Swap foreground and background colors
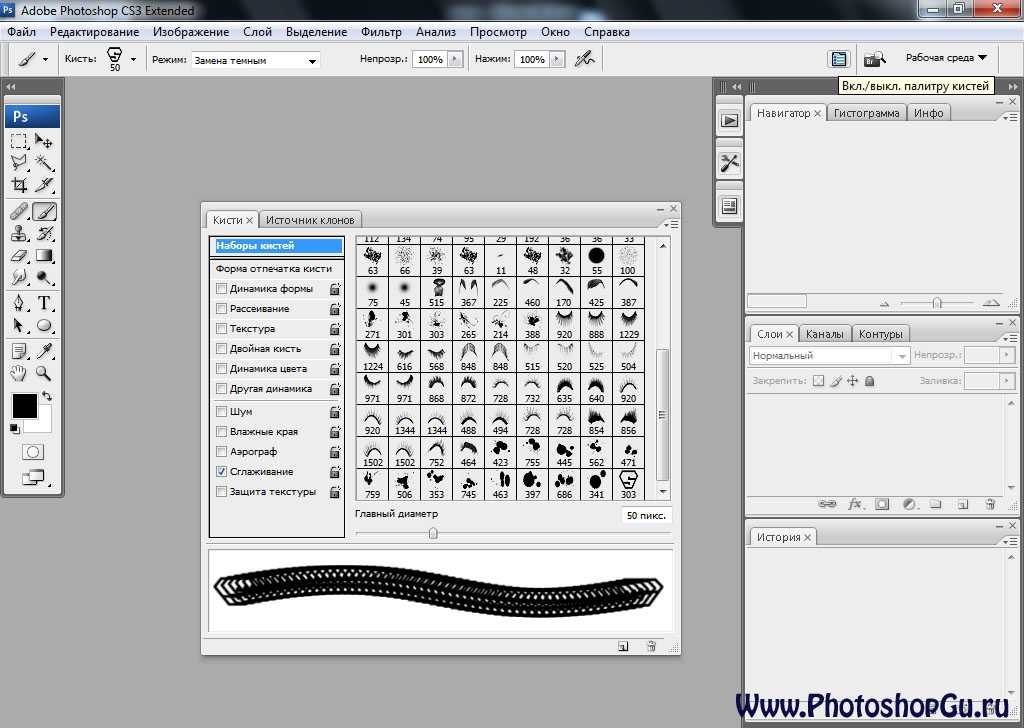 47,396
